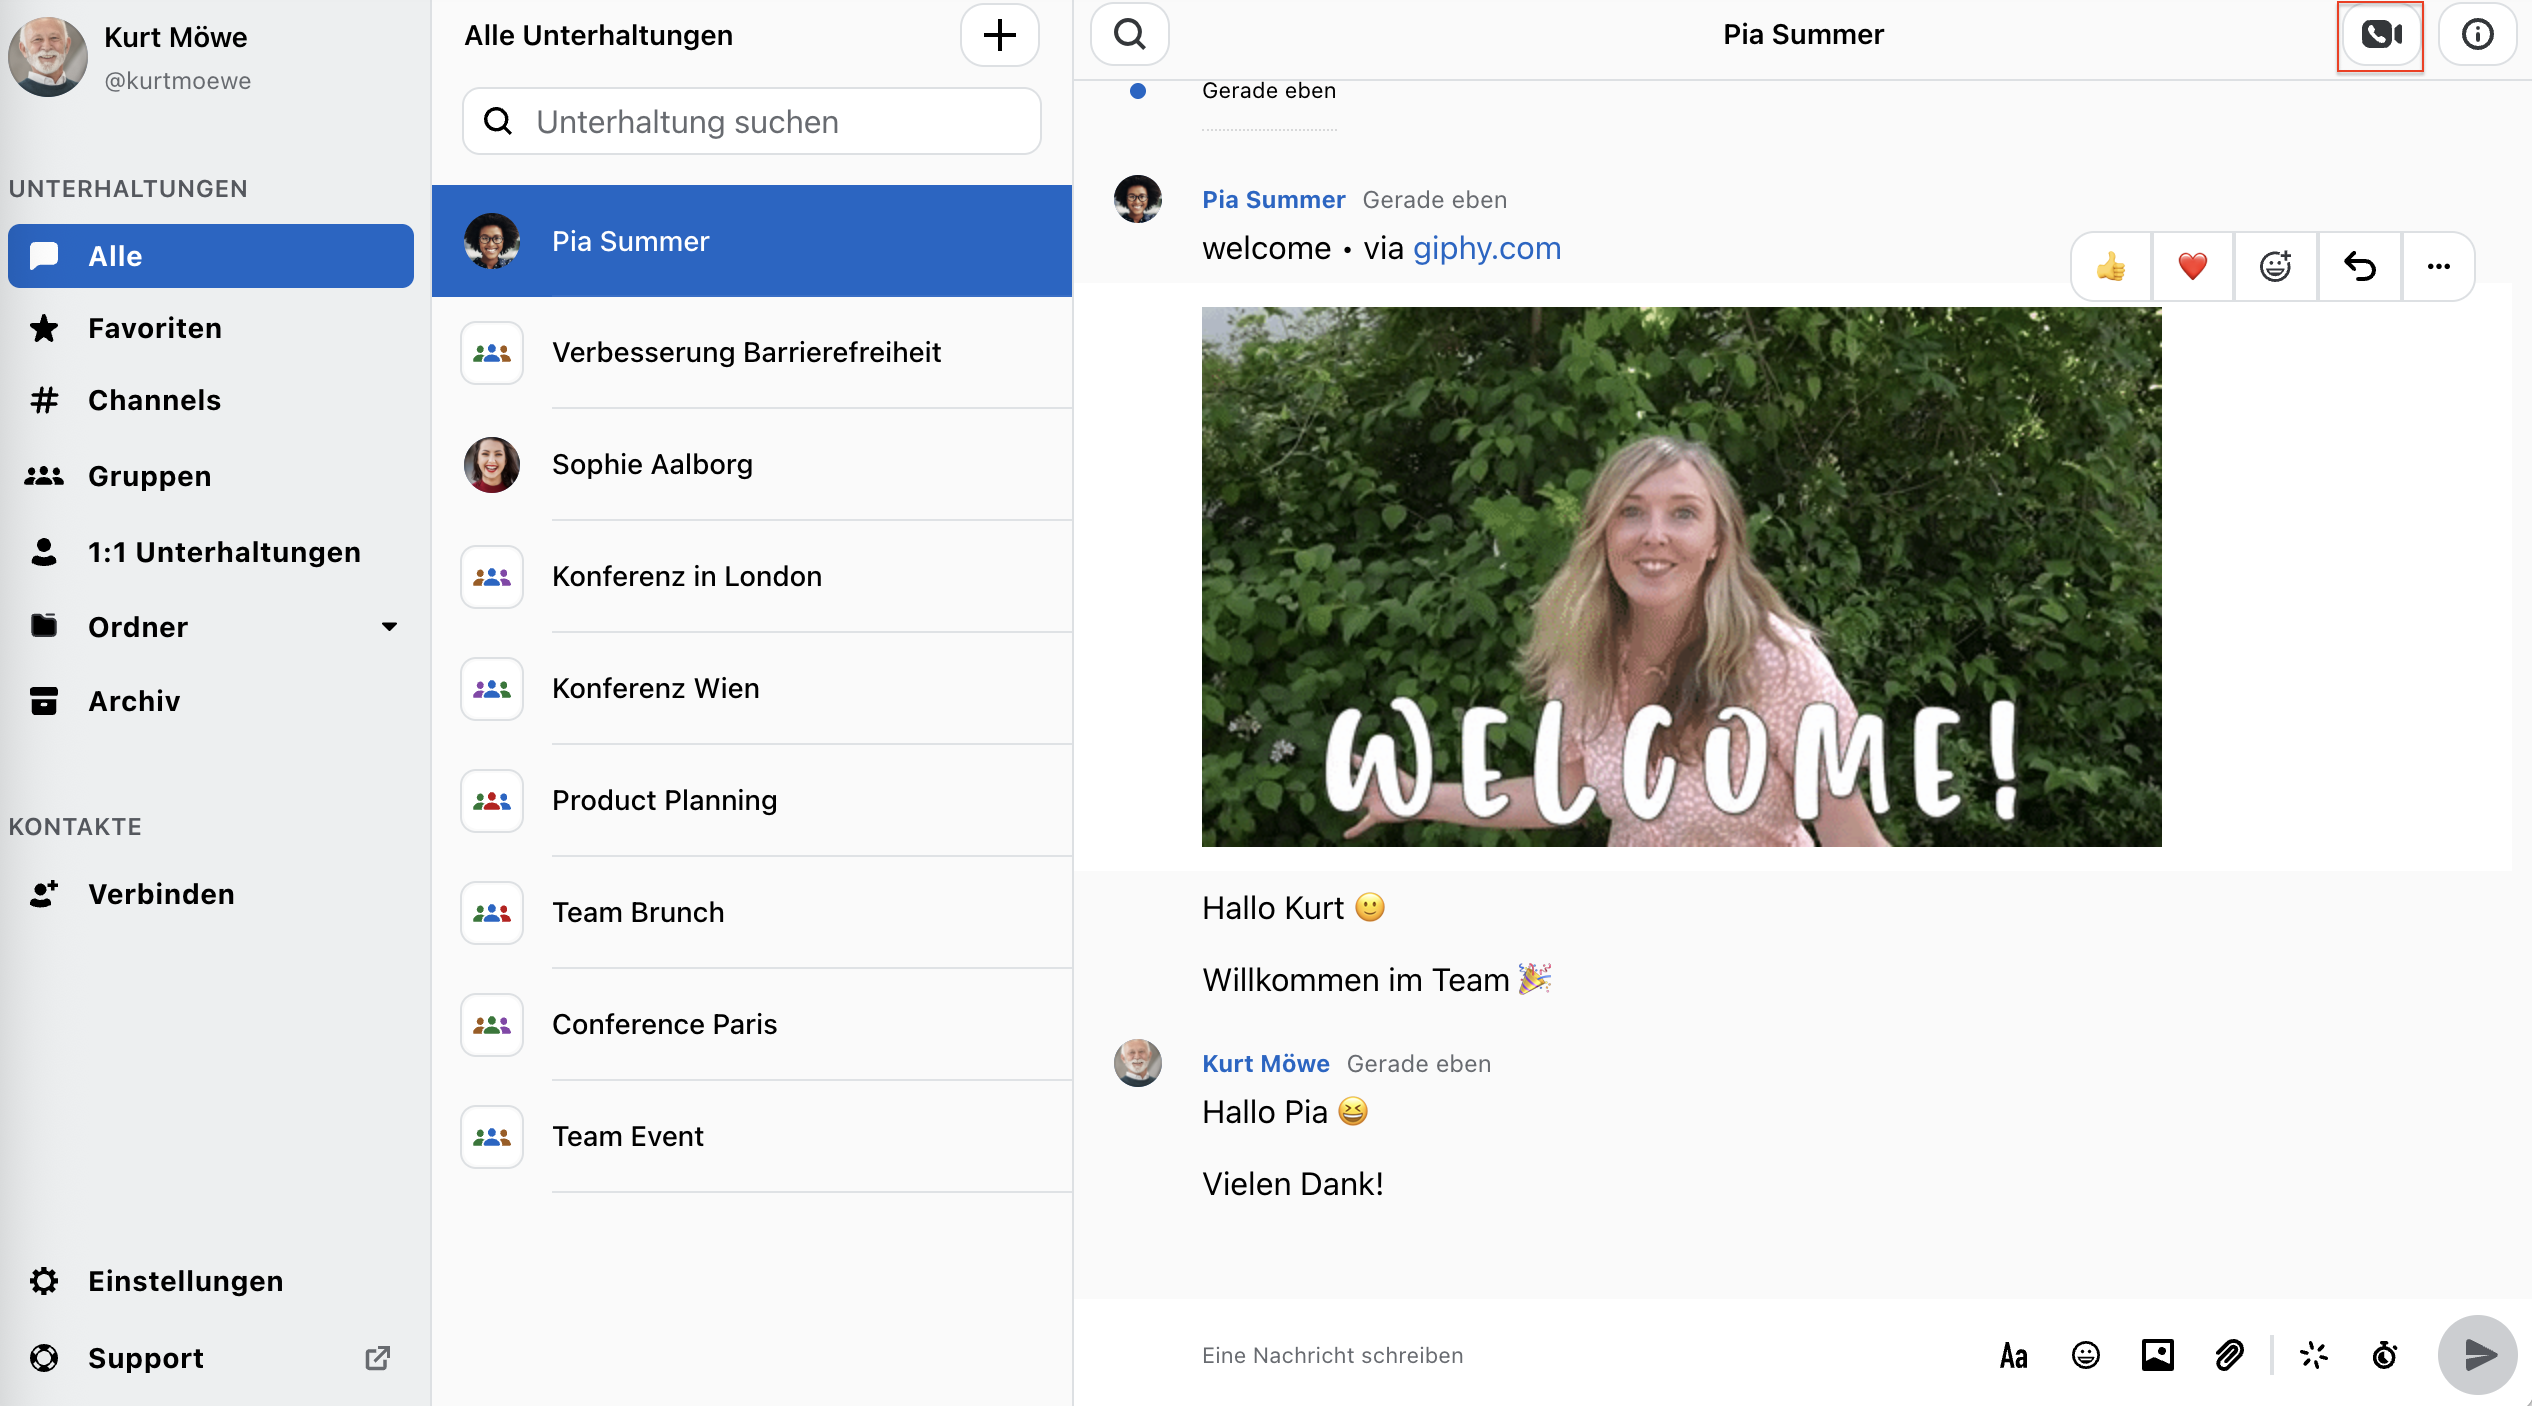This screenshot has width=2532, height=1406.
Task: React with red heart to welcome message
Action: (2193, 266)
